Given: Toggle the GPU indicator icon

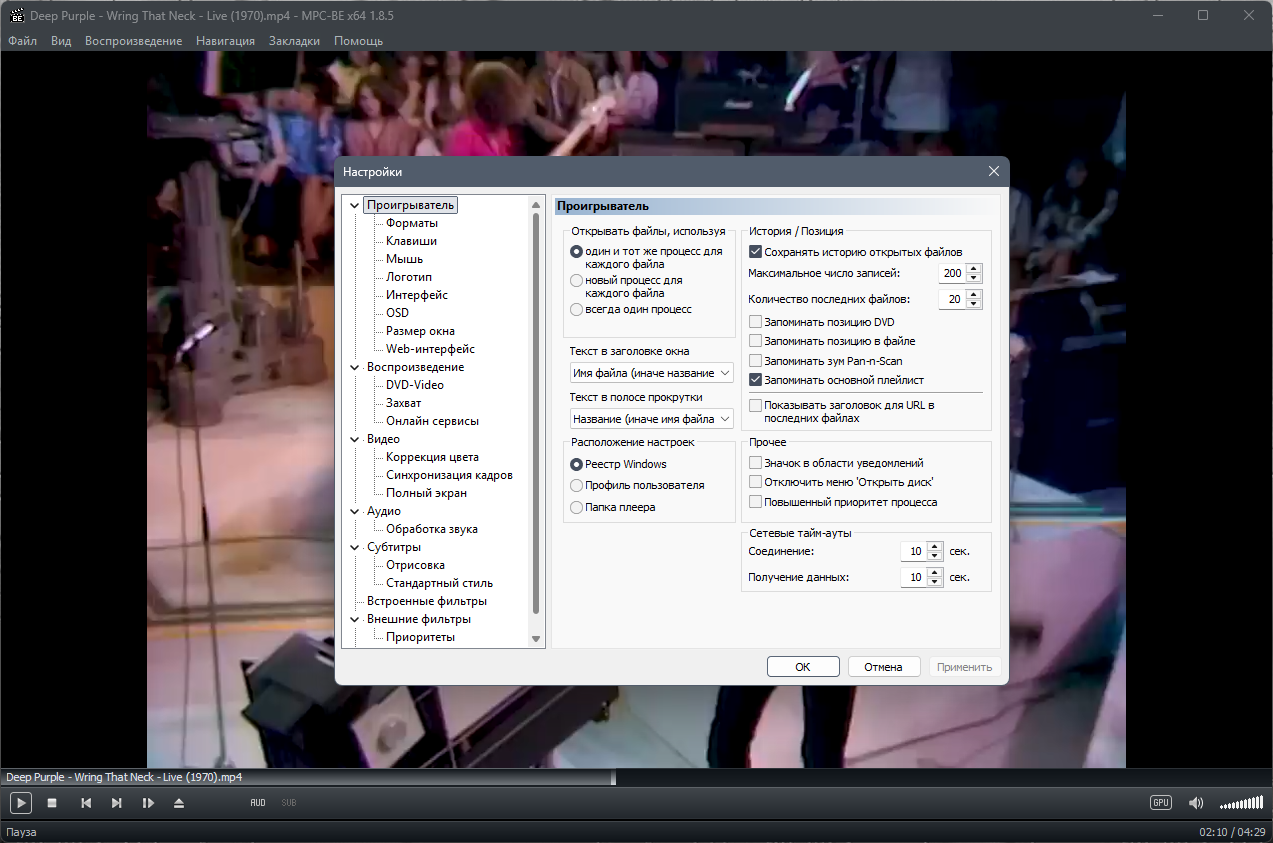Looking at the screenshot, I should point(1160,803).
